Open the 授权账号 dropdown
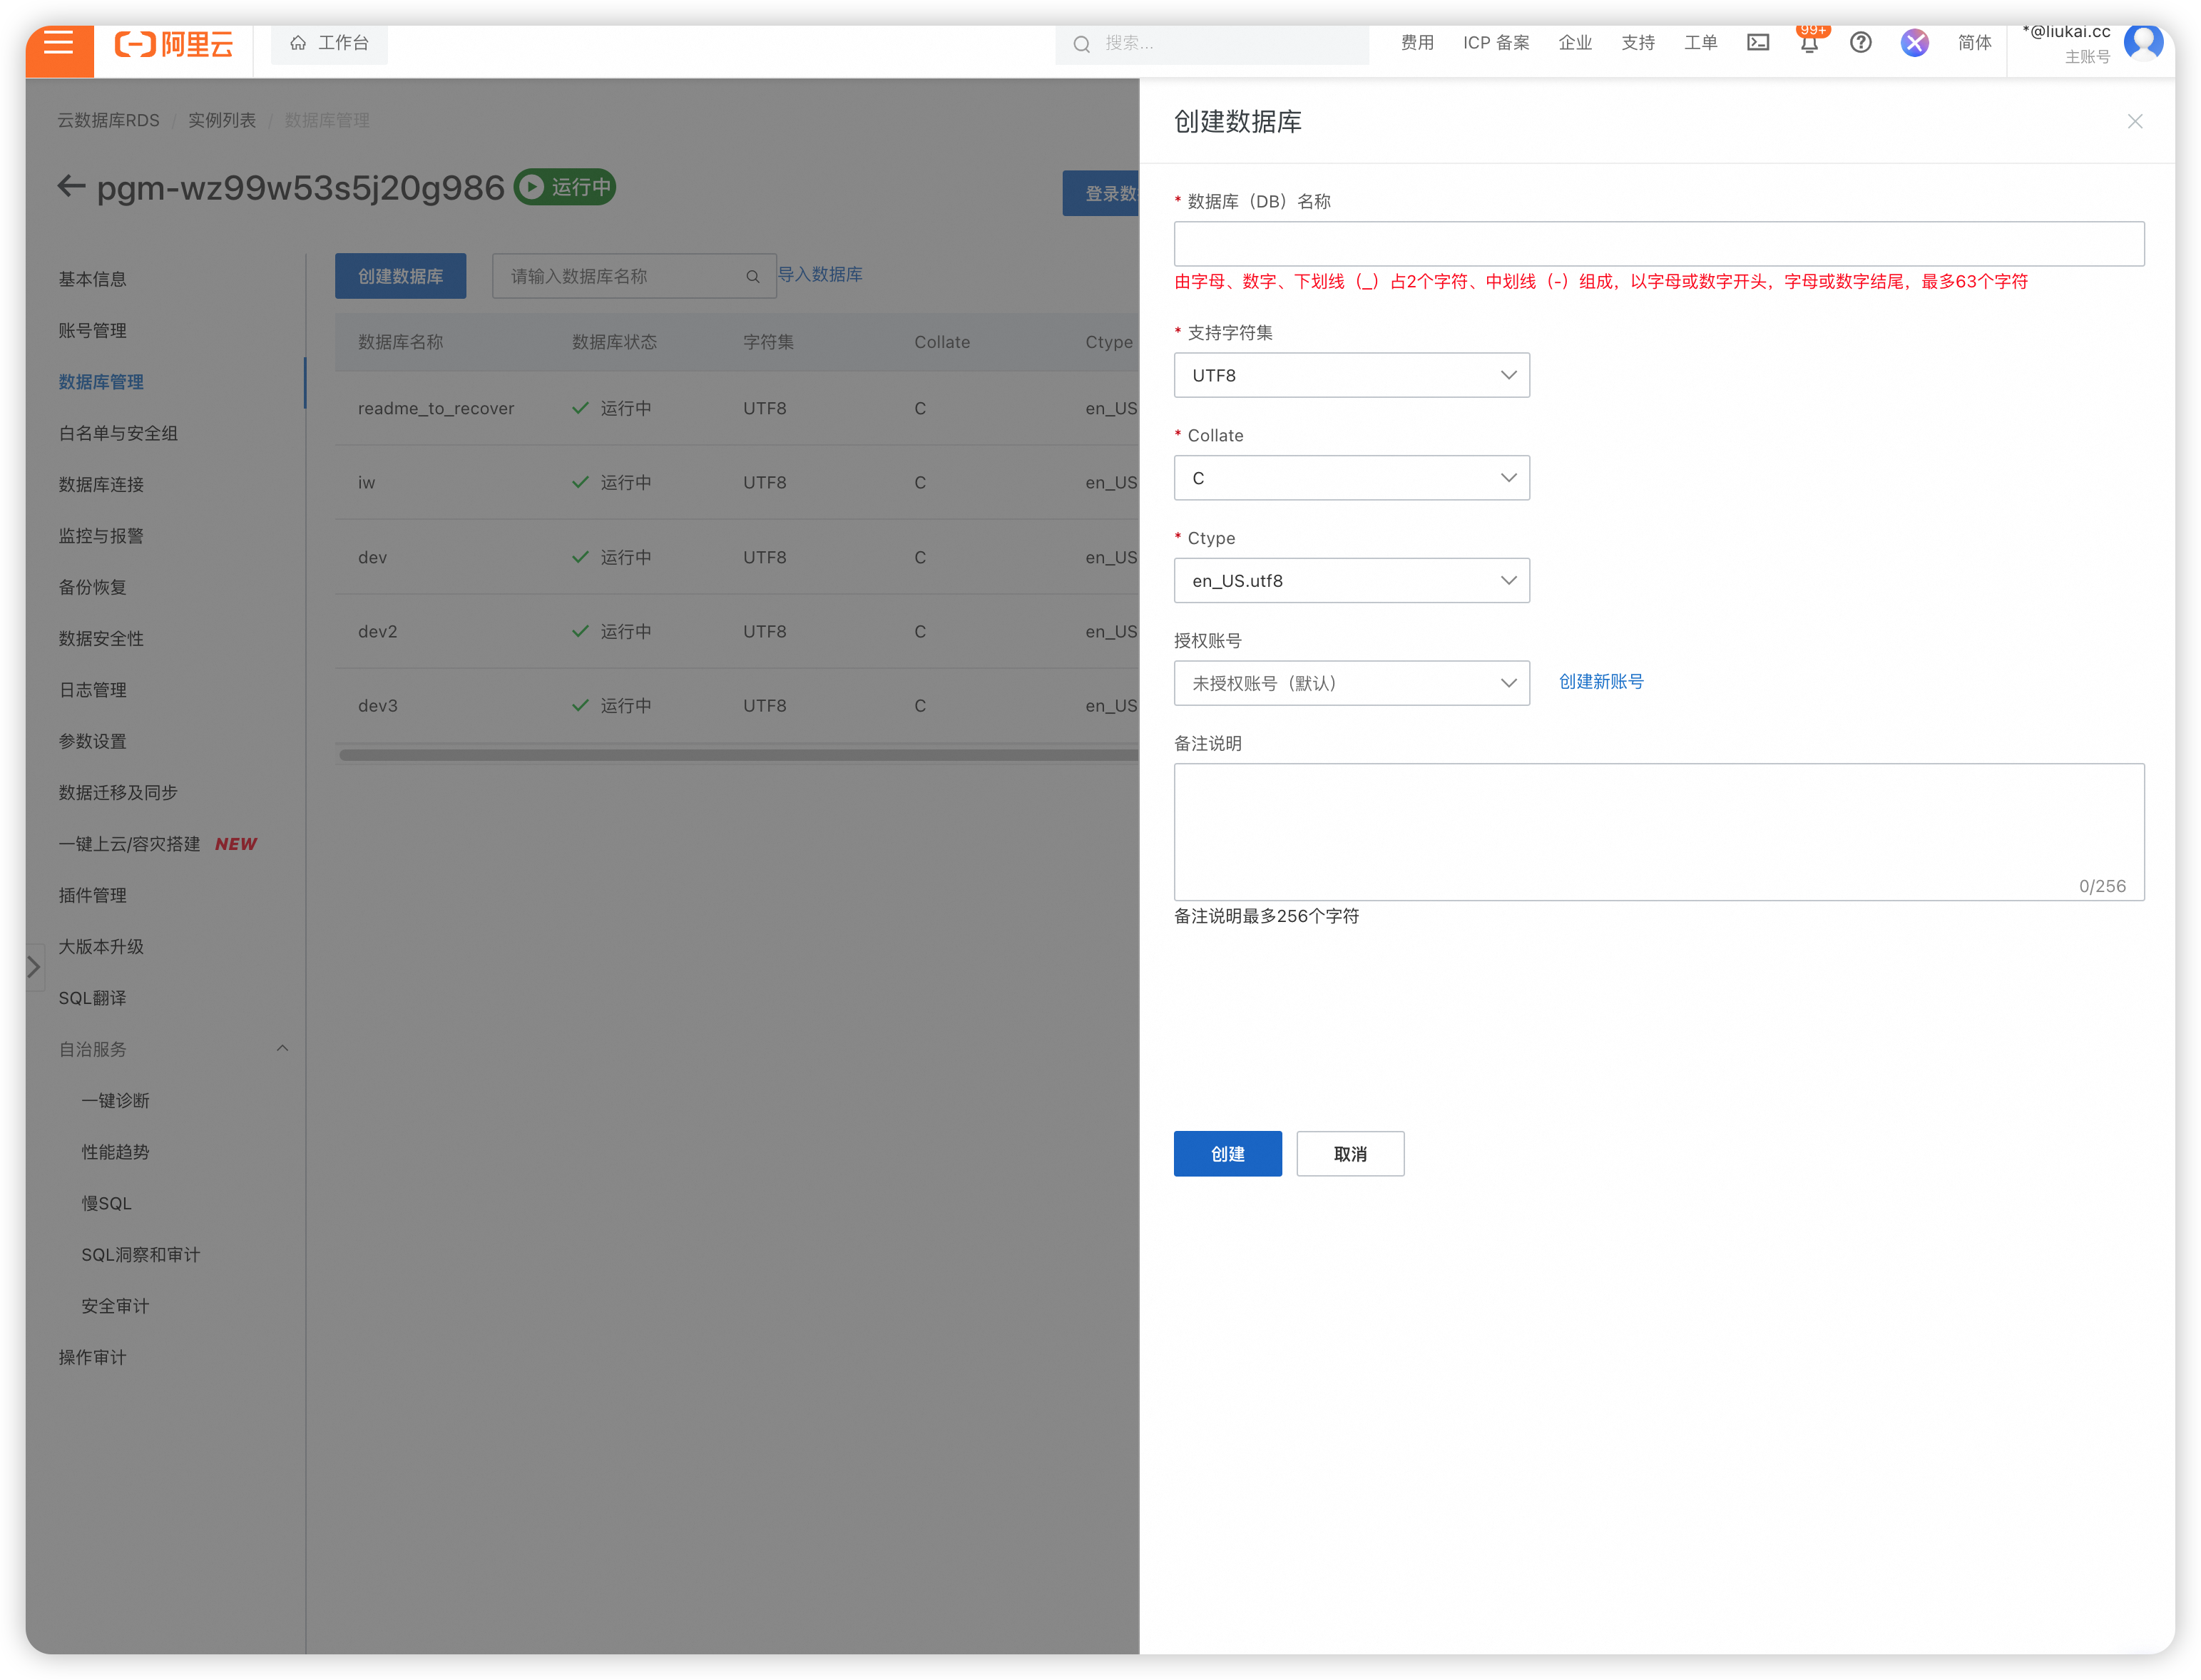Image resolution: width=2201 pixels, height=1680 pixels. coord(1351,683)
